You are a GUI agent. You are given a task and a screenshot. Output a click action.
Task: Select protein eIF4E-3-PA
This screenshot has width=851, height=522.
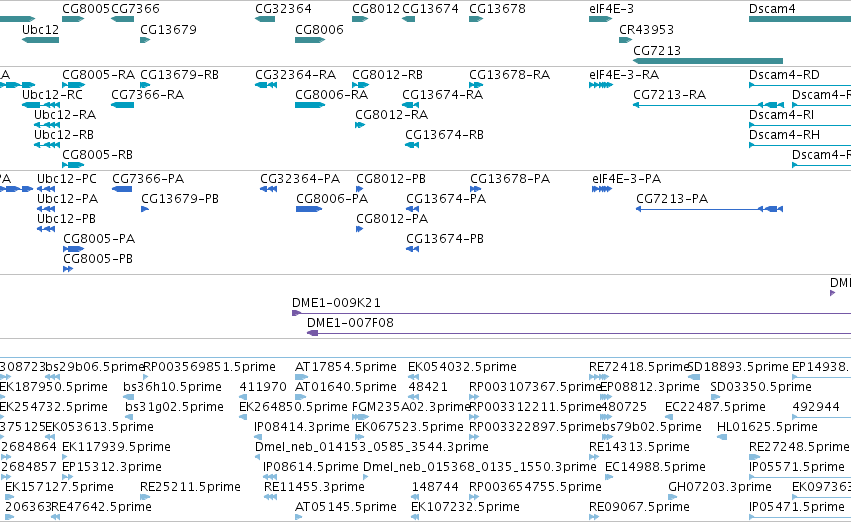click(x=602, y=189)
